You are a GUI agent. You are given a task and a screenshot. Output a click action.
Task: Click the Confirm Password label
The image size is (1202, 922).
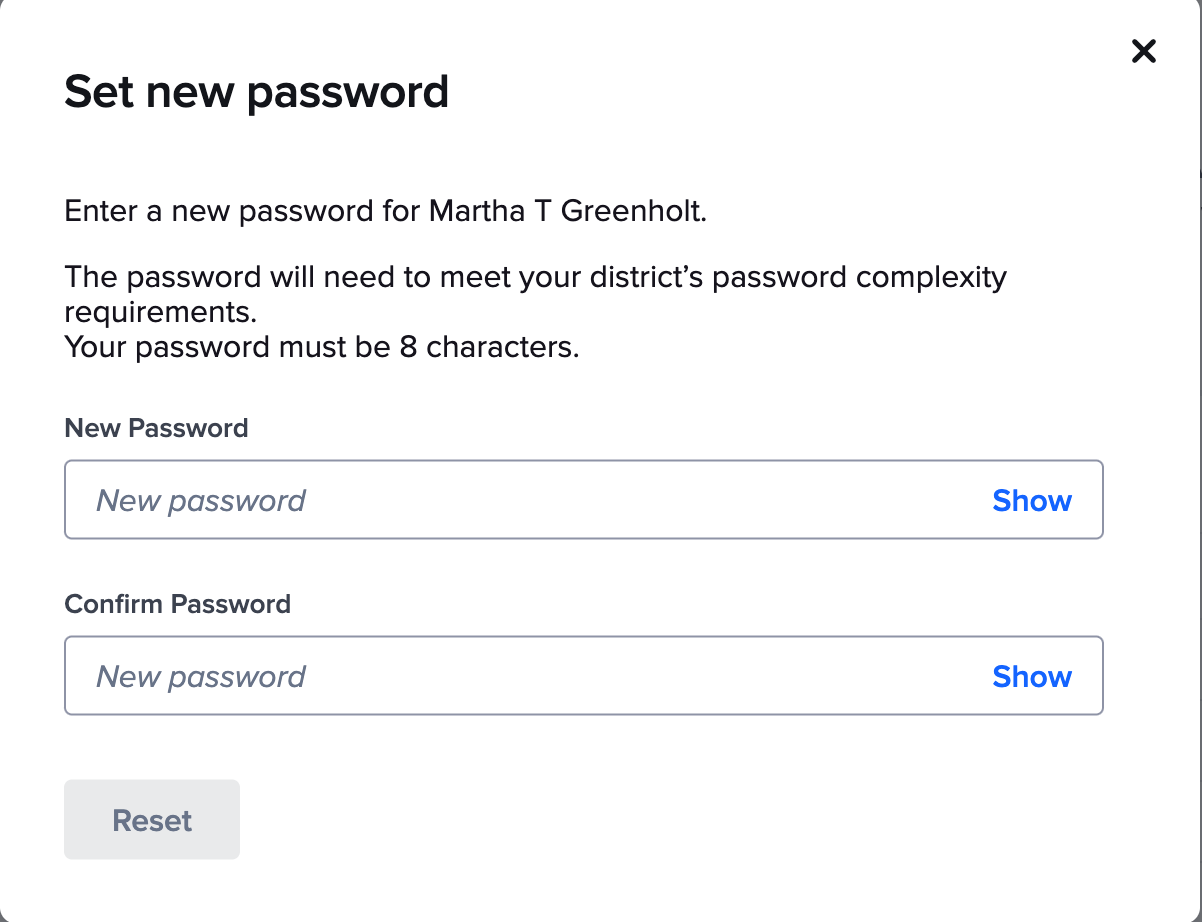[177, 604]
